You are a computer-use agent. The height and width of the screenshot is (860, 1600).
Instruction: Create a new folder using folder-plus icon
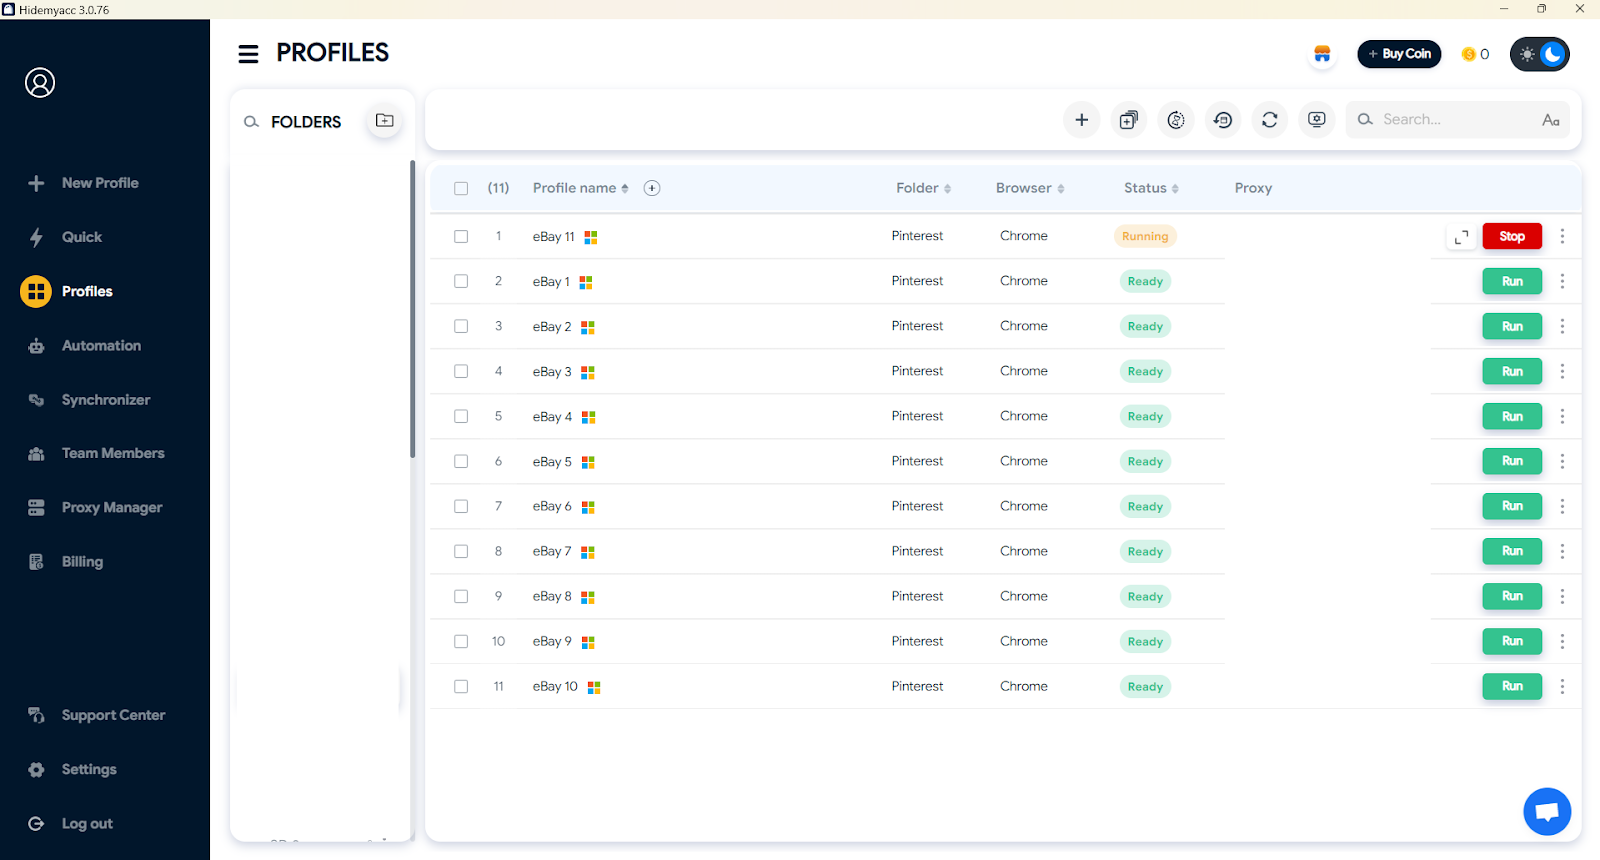tap(384, 121)
